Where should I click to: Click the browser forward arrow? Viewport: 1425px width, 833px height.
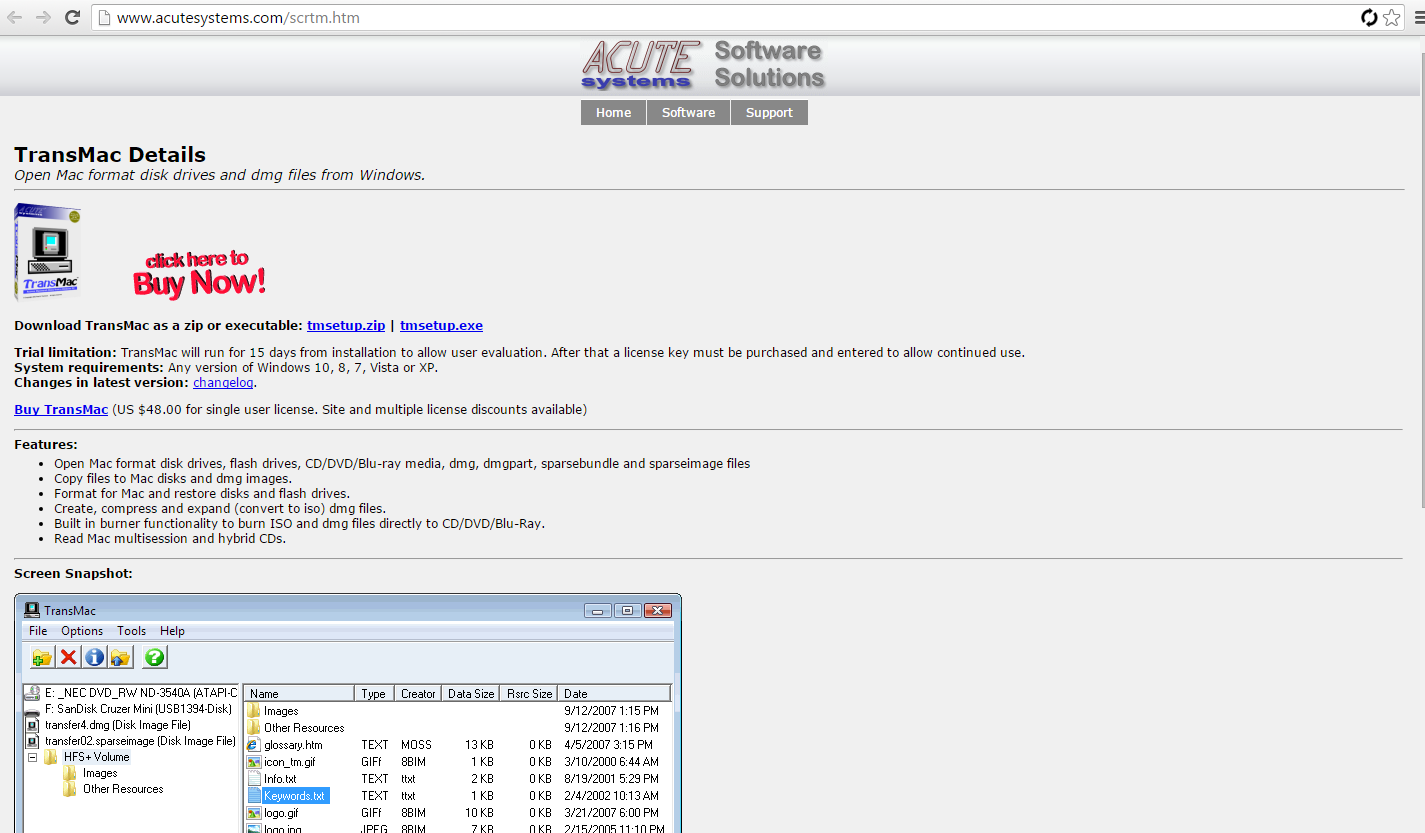click(43, 17)
